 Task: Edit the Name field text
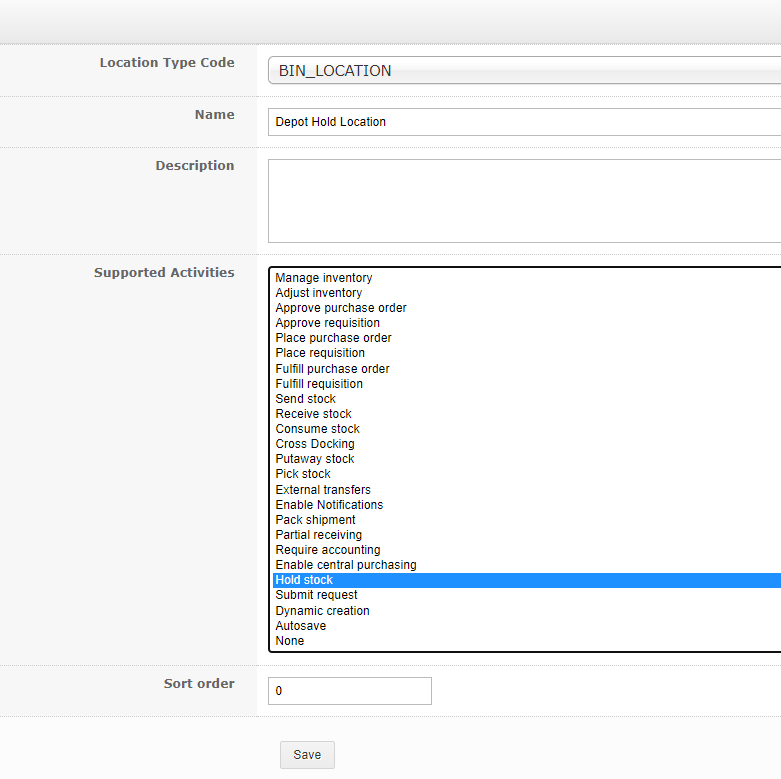(524, 122)
